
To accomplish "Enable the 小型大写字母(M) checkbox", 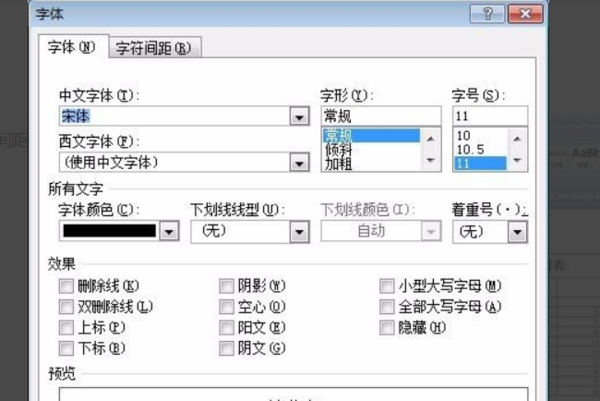I will (x=387, y=286).
